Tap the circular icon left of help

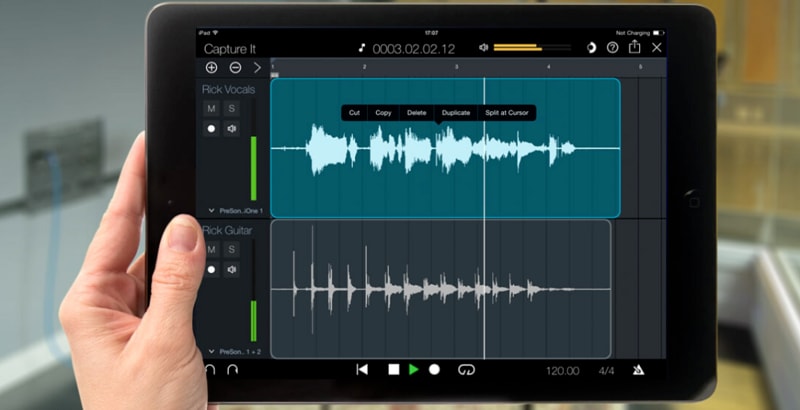(591, 48)
